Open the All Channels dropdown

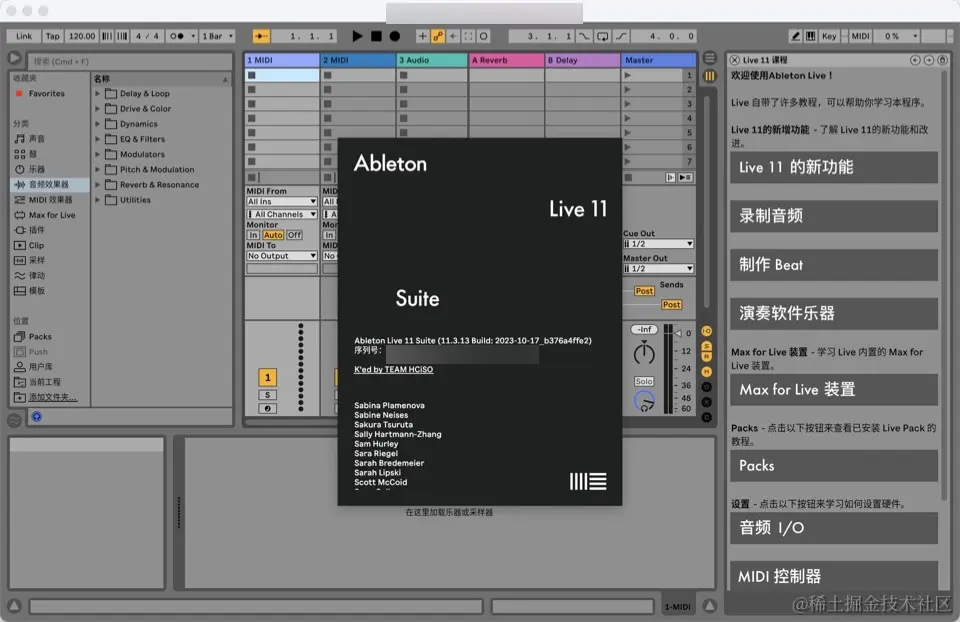[x=282, y=214]
